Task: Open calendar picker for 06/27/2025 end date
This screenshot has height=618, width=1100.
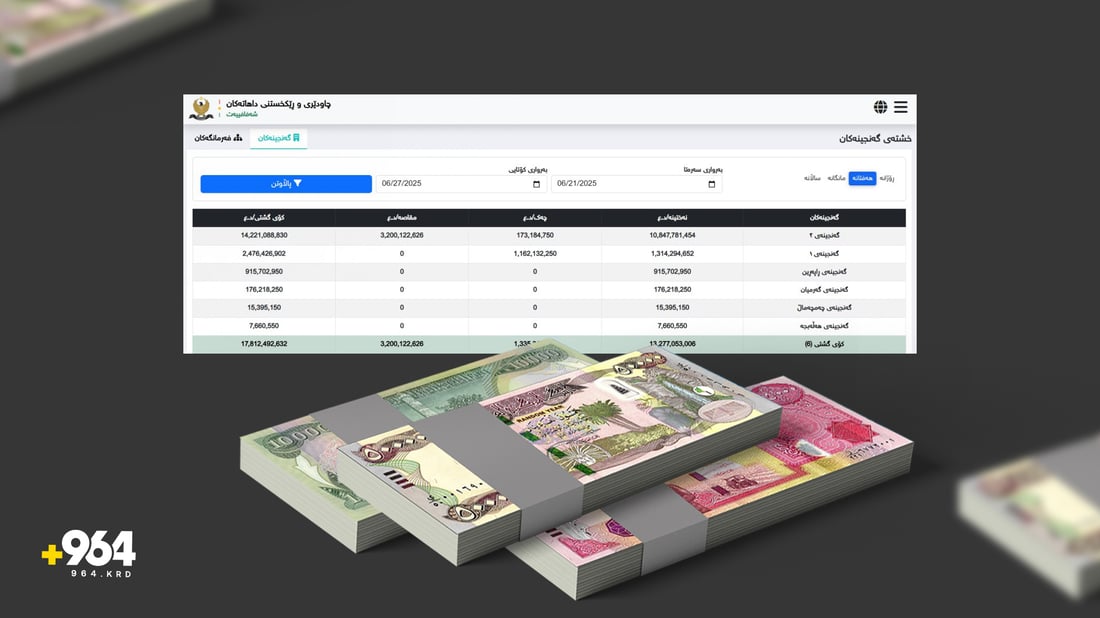Action: (536, 184)
